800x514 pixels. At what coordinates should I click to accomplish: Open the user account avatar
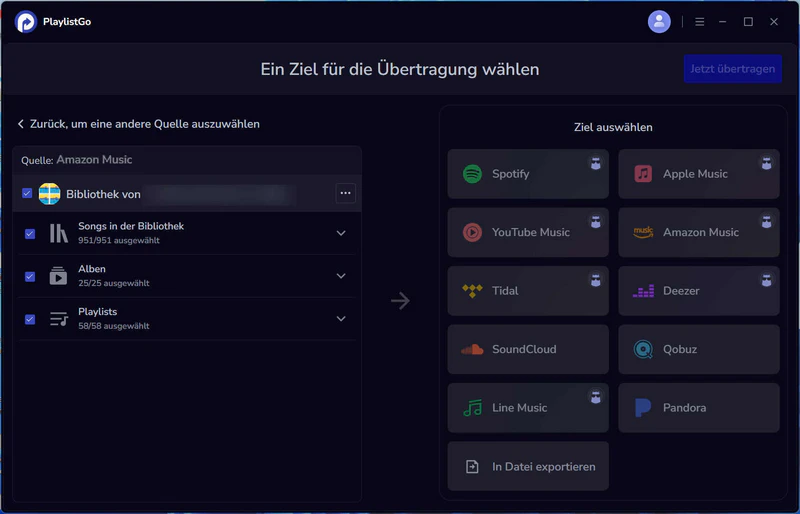tap(659, 21)
